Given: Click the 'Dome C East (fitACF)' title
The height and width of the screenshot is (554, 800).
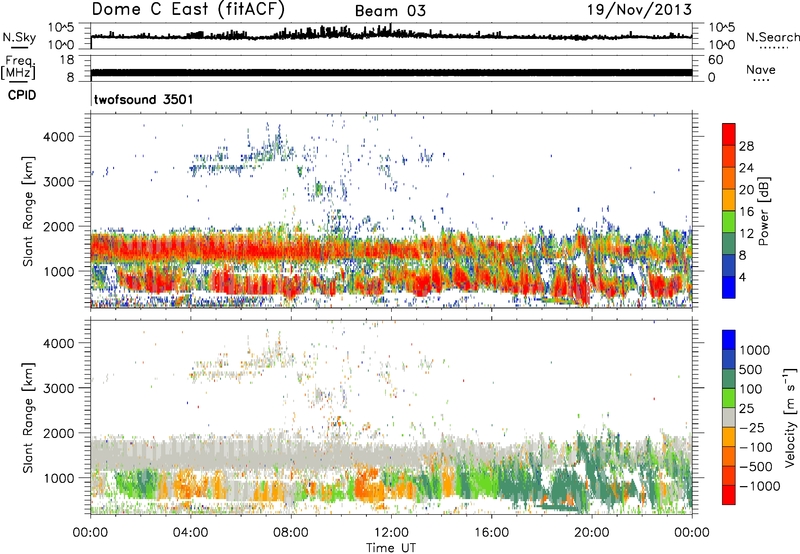Looking at the screenshot, I should [x=188, y=9].
